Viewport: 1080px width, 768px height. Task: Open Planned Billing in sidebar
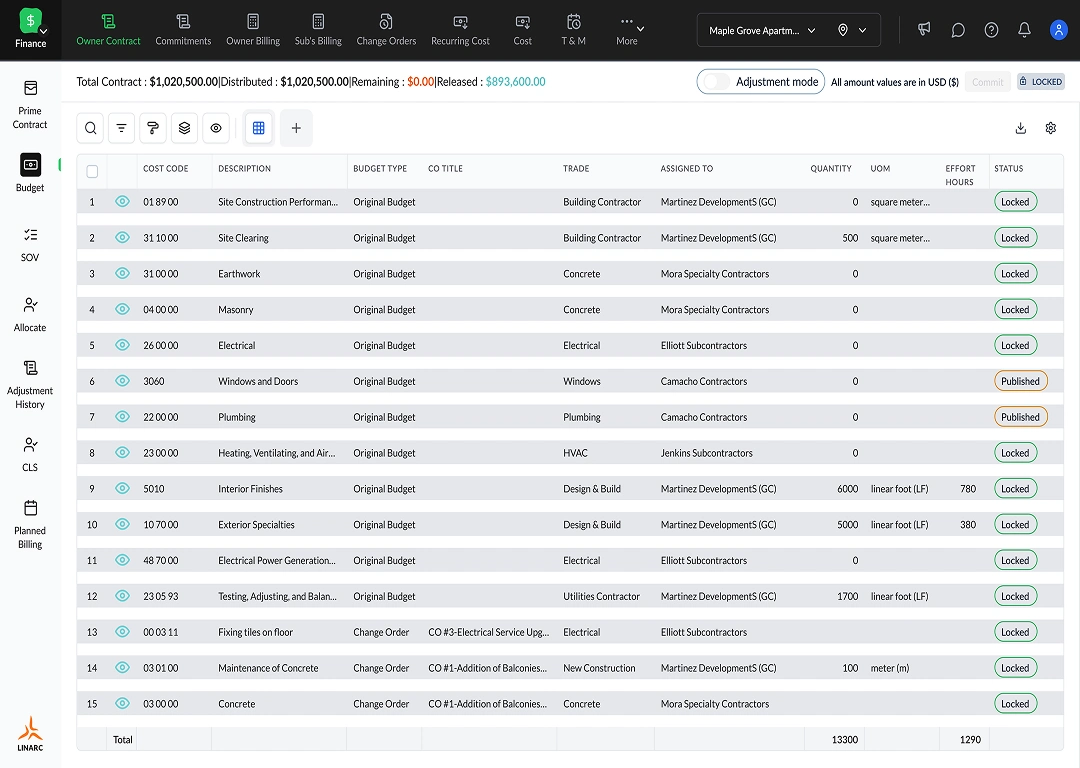30,525
